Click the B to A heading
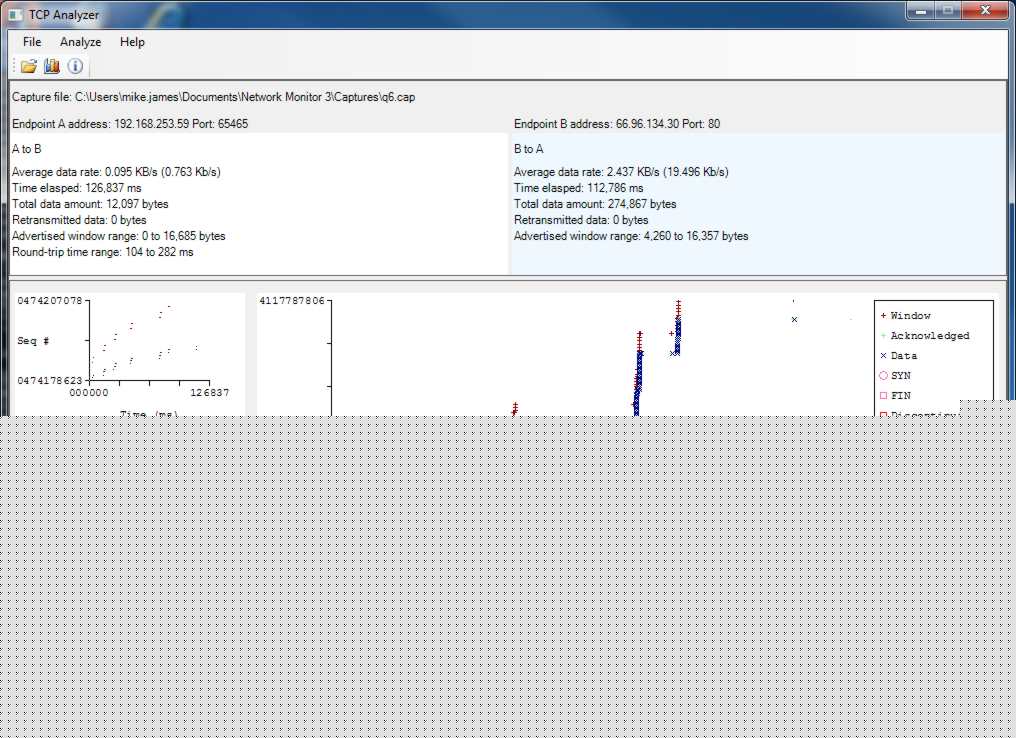The height and width of the screenshot is (738, 1016). click(x=529, y=149)
